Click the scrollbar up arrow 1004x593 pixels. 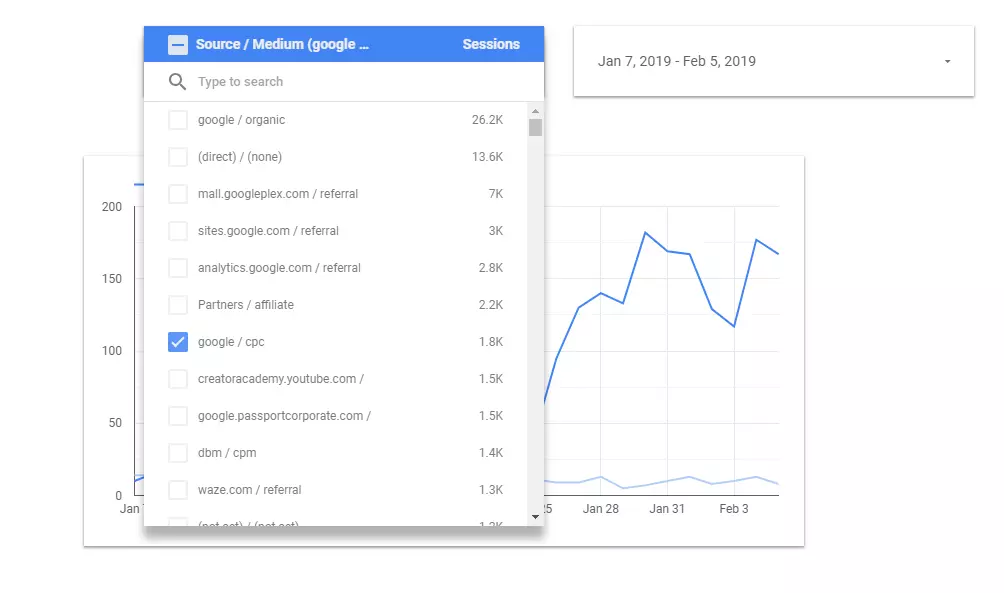pyautogui.click(x=535, y=111)
